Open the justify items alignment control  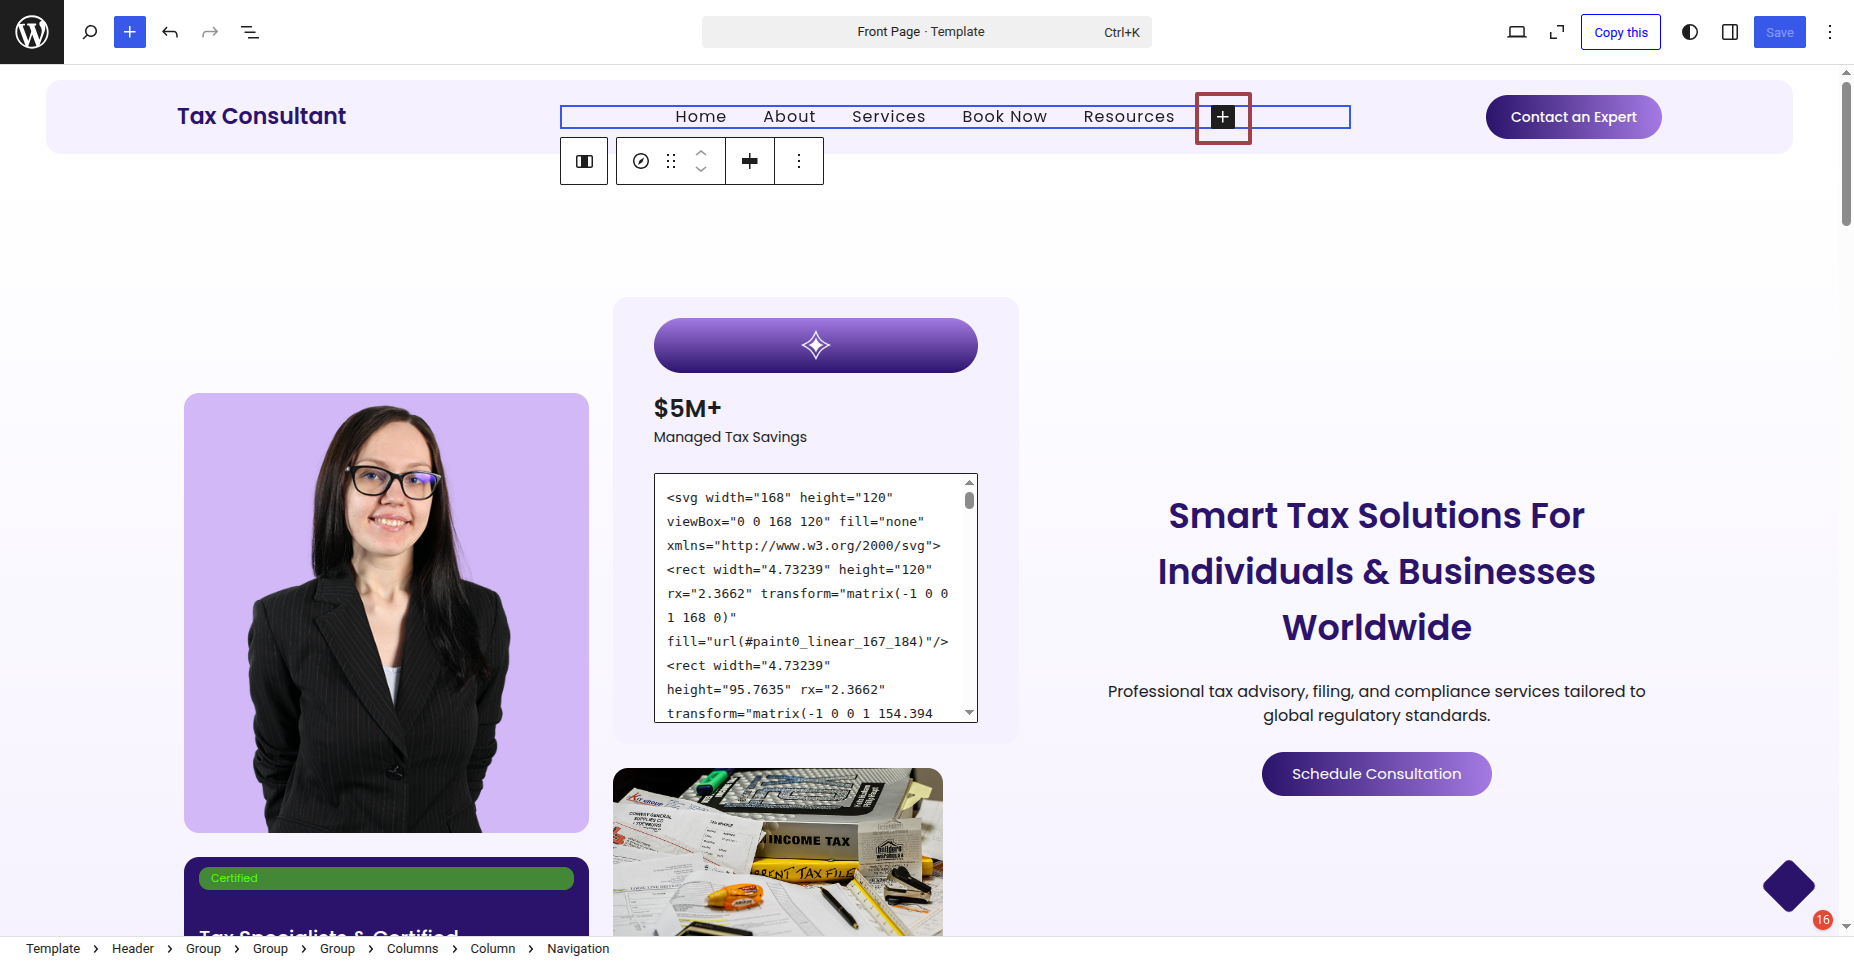tap(750, 161)
